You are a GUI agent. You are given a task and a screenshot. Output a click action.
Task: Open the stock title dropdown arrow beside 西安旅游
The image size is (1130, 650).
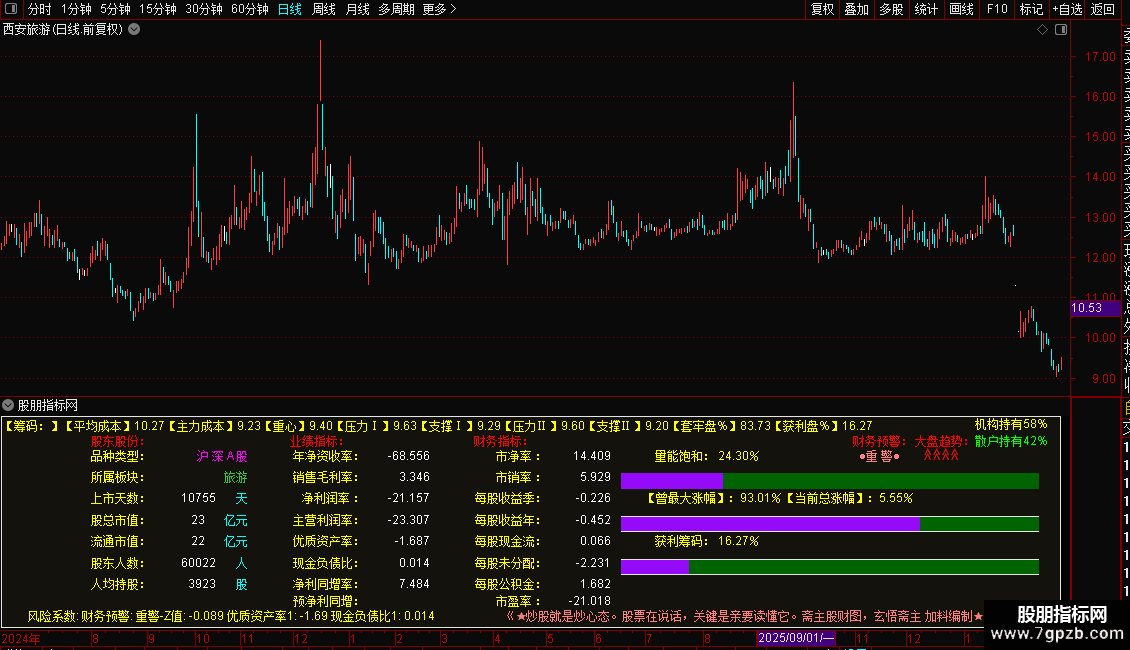pos(134,29)
